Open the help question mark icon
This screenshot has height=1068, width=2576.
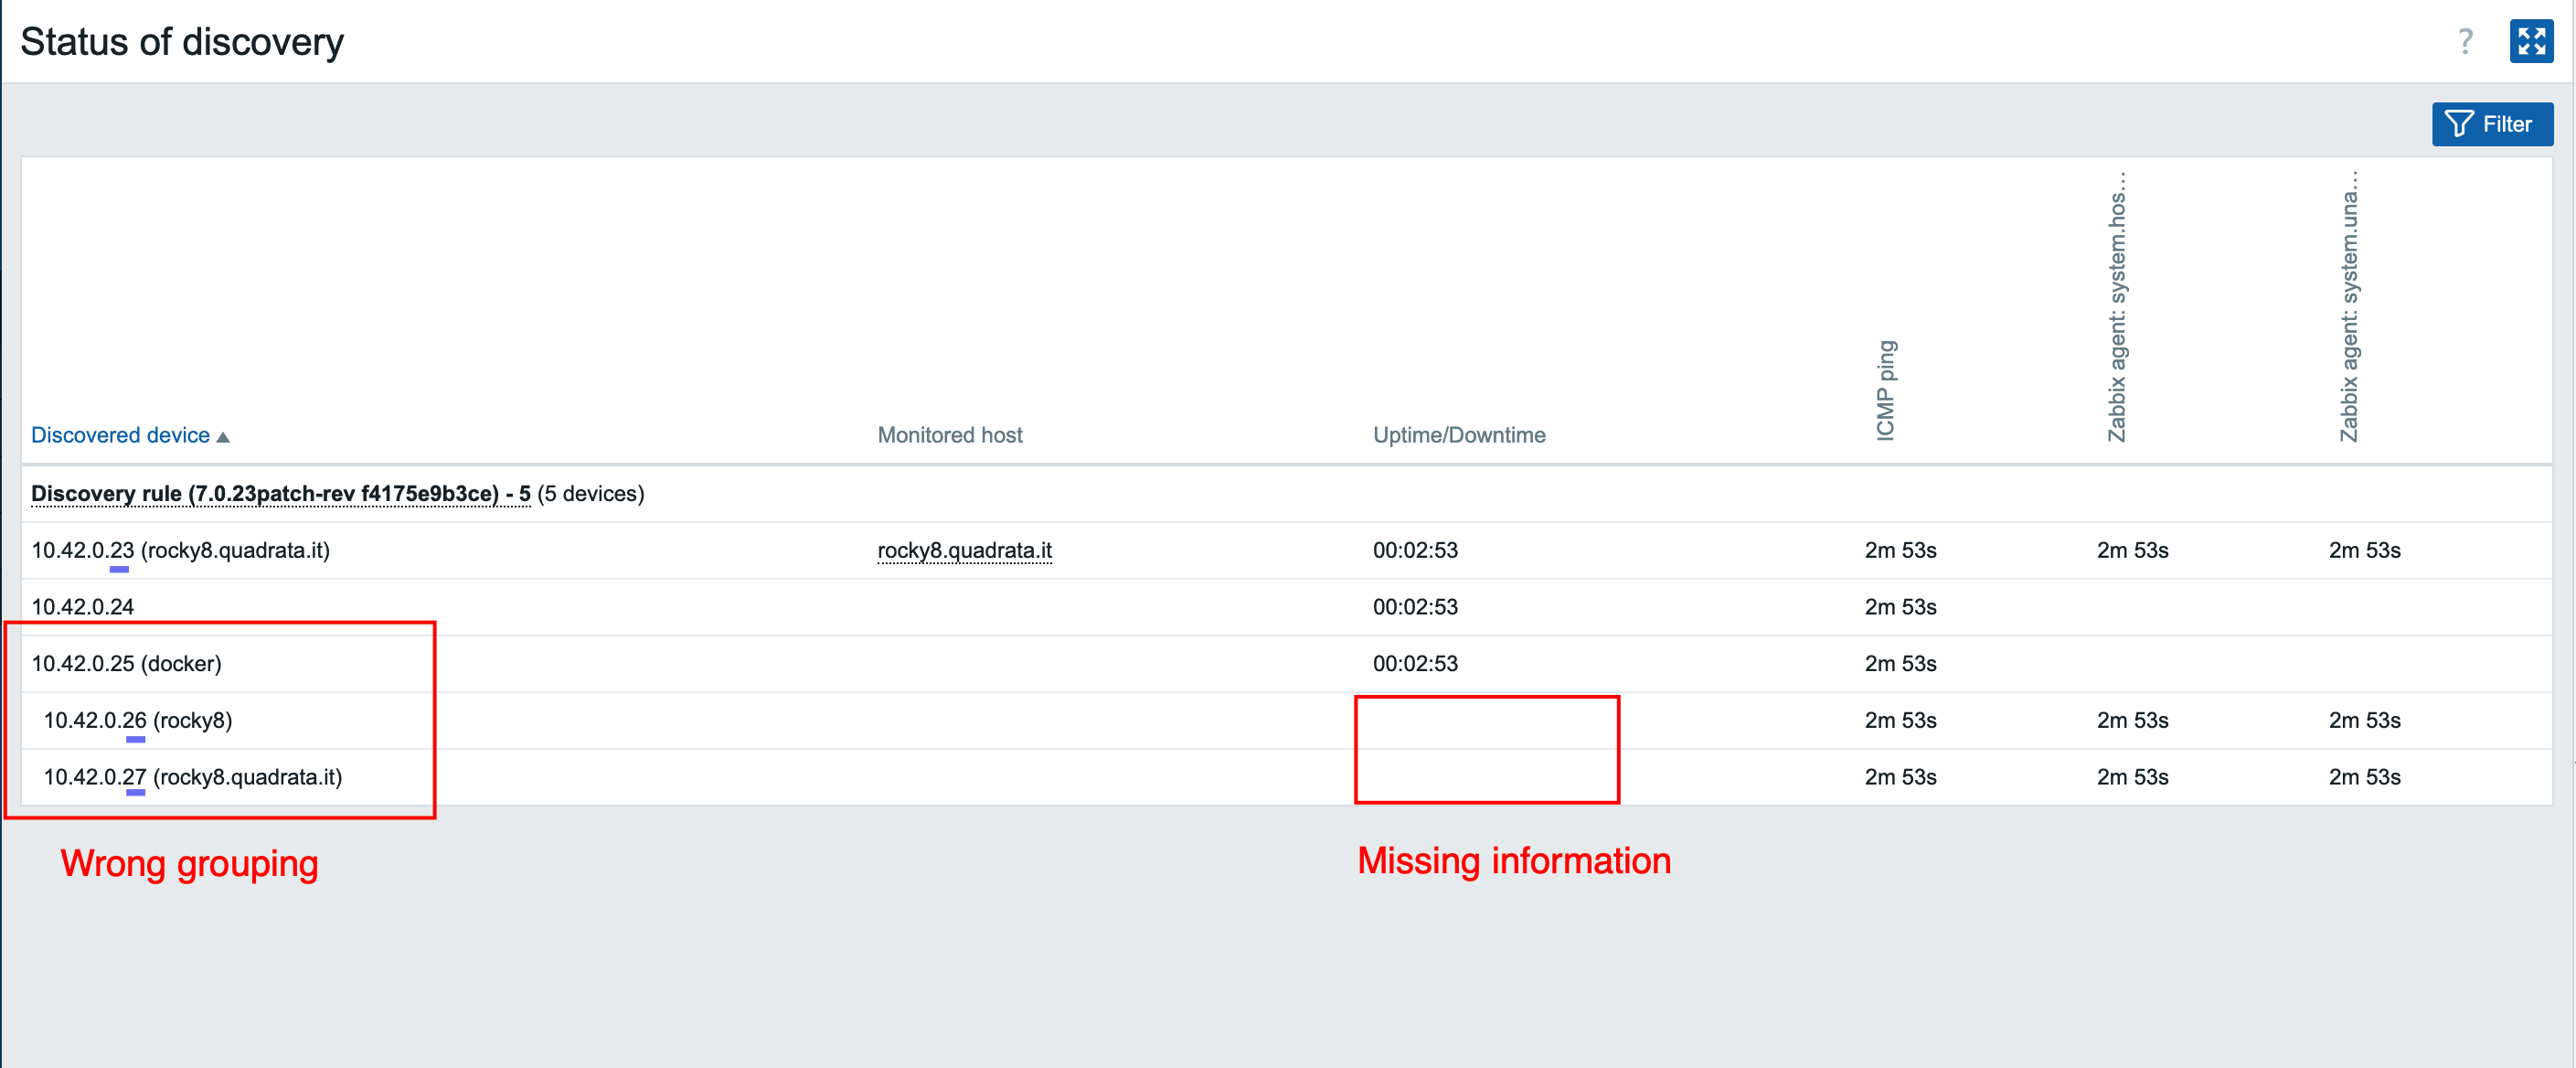2465,41
